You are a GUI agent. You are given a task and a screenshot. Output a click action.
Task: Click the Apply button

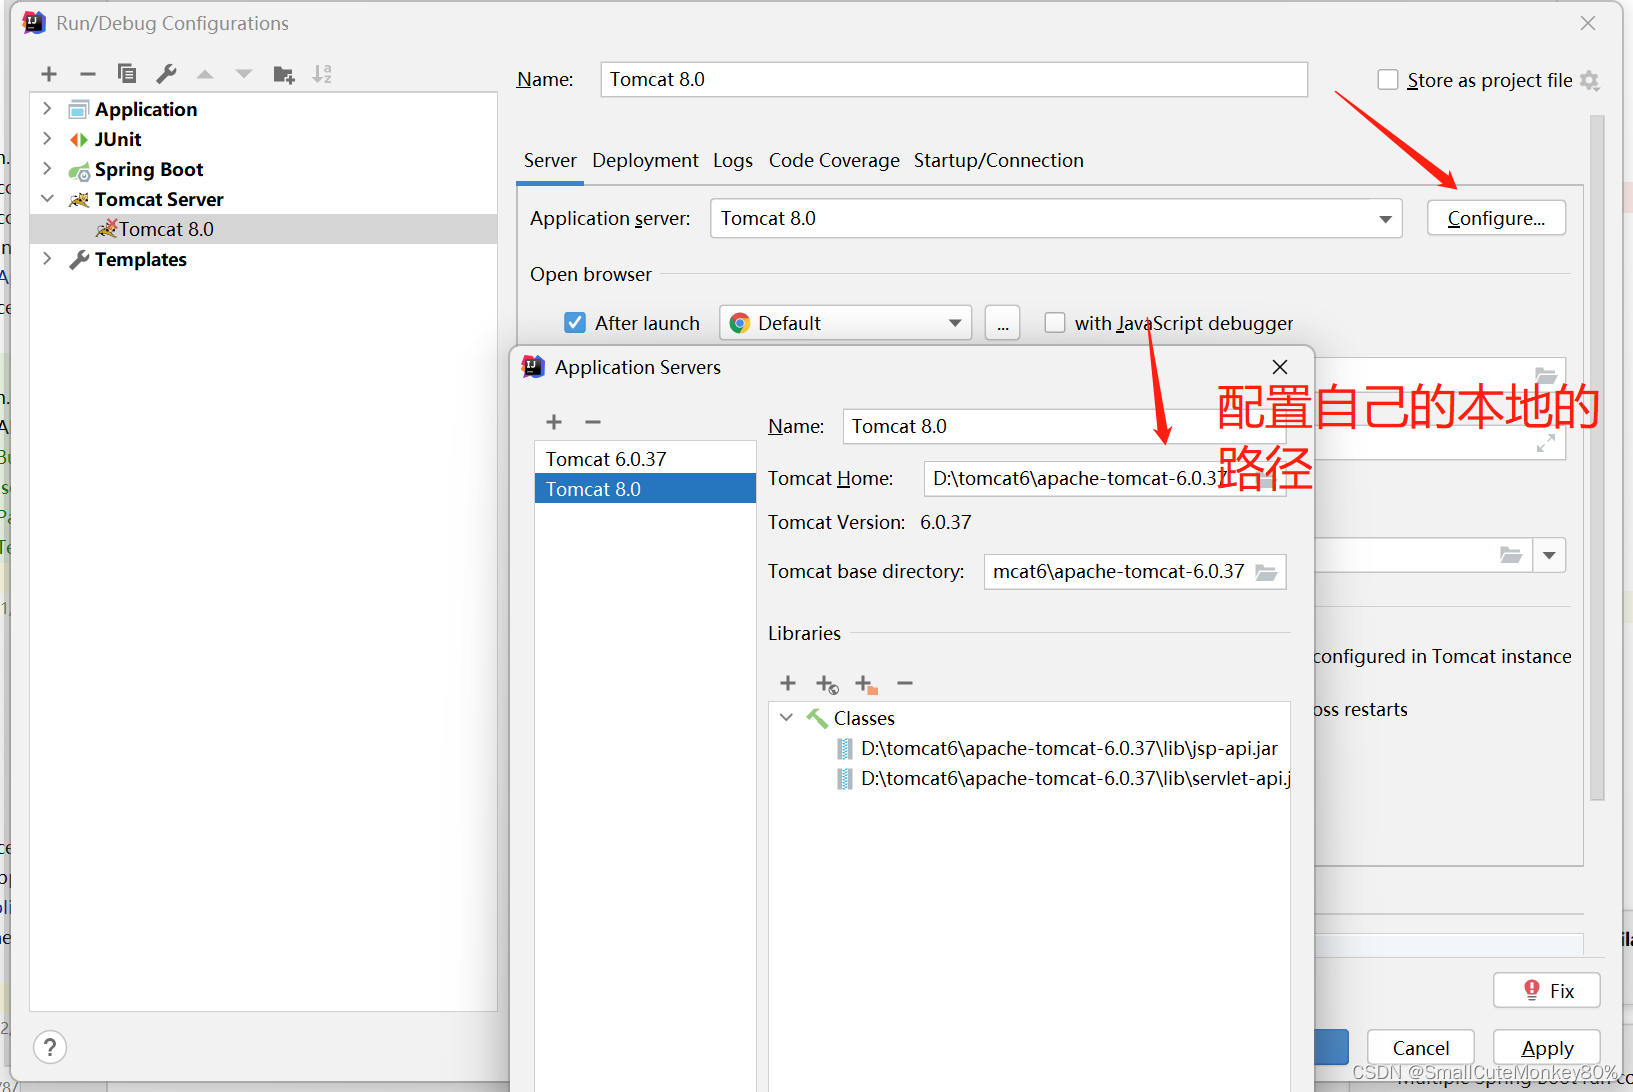point(1547,1048)
